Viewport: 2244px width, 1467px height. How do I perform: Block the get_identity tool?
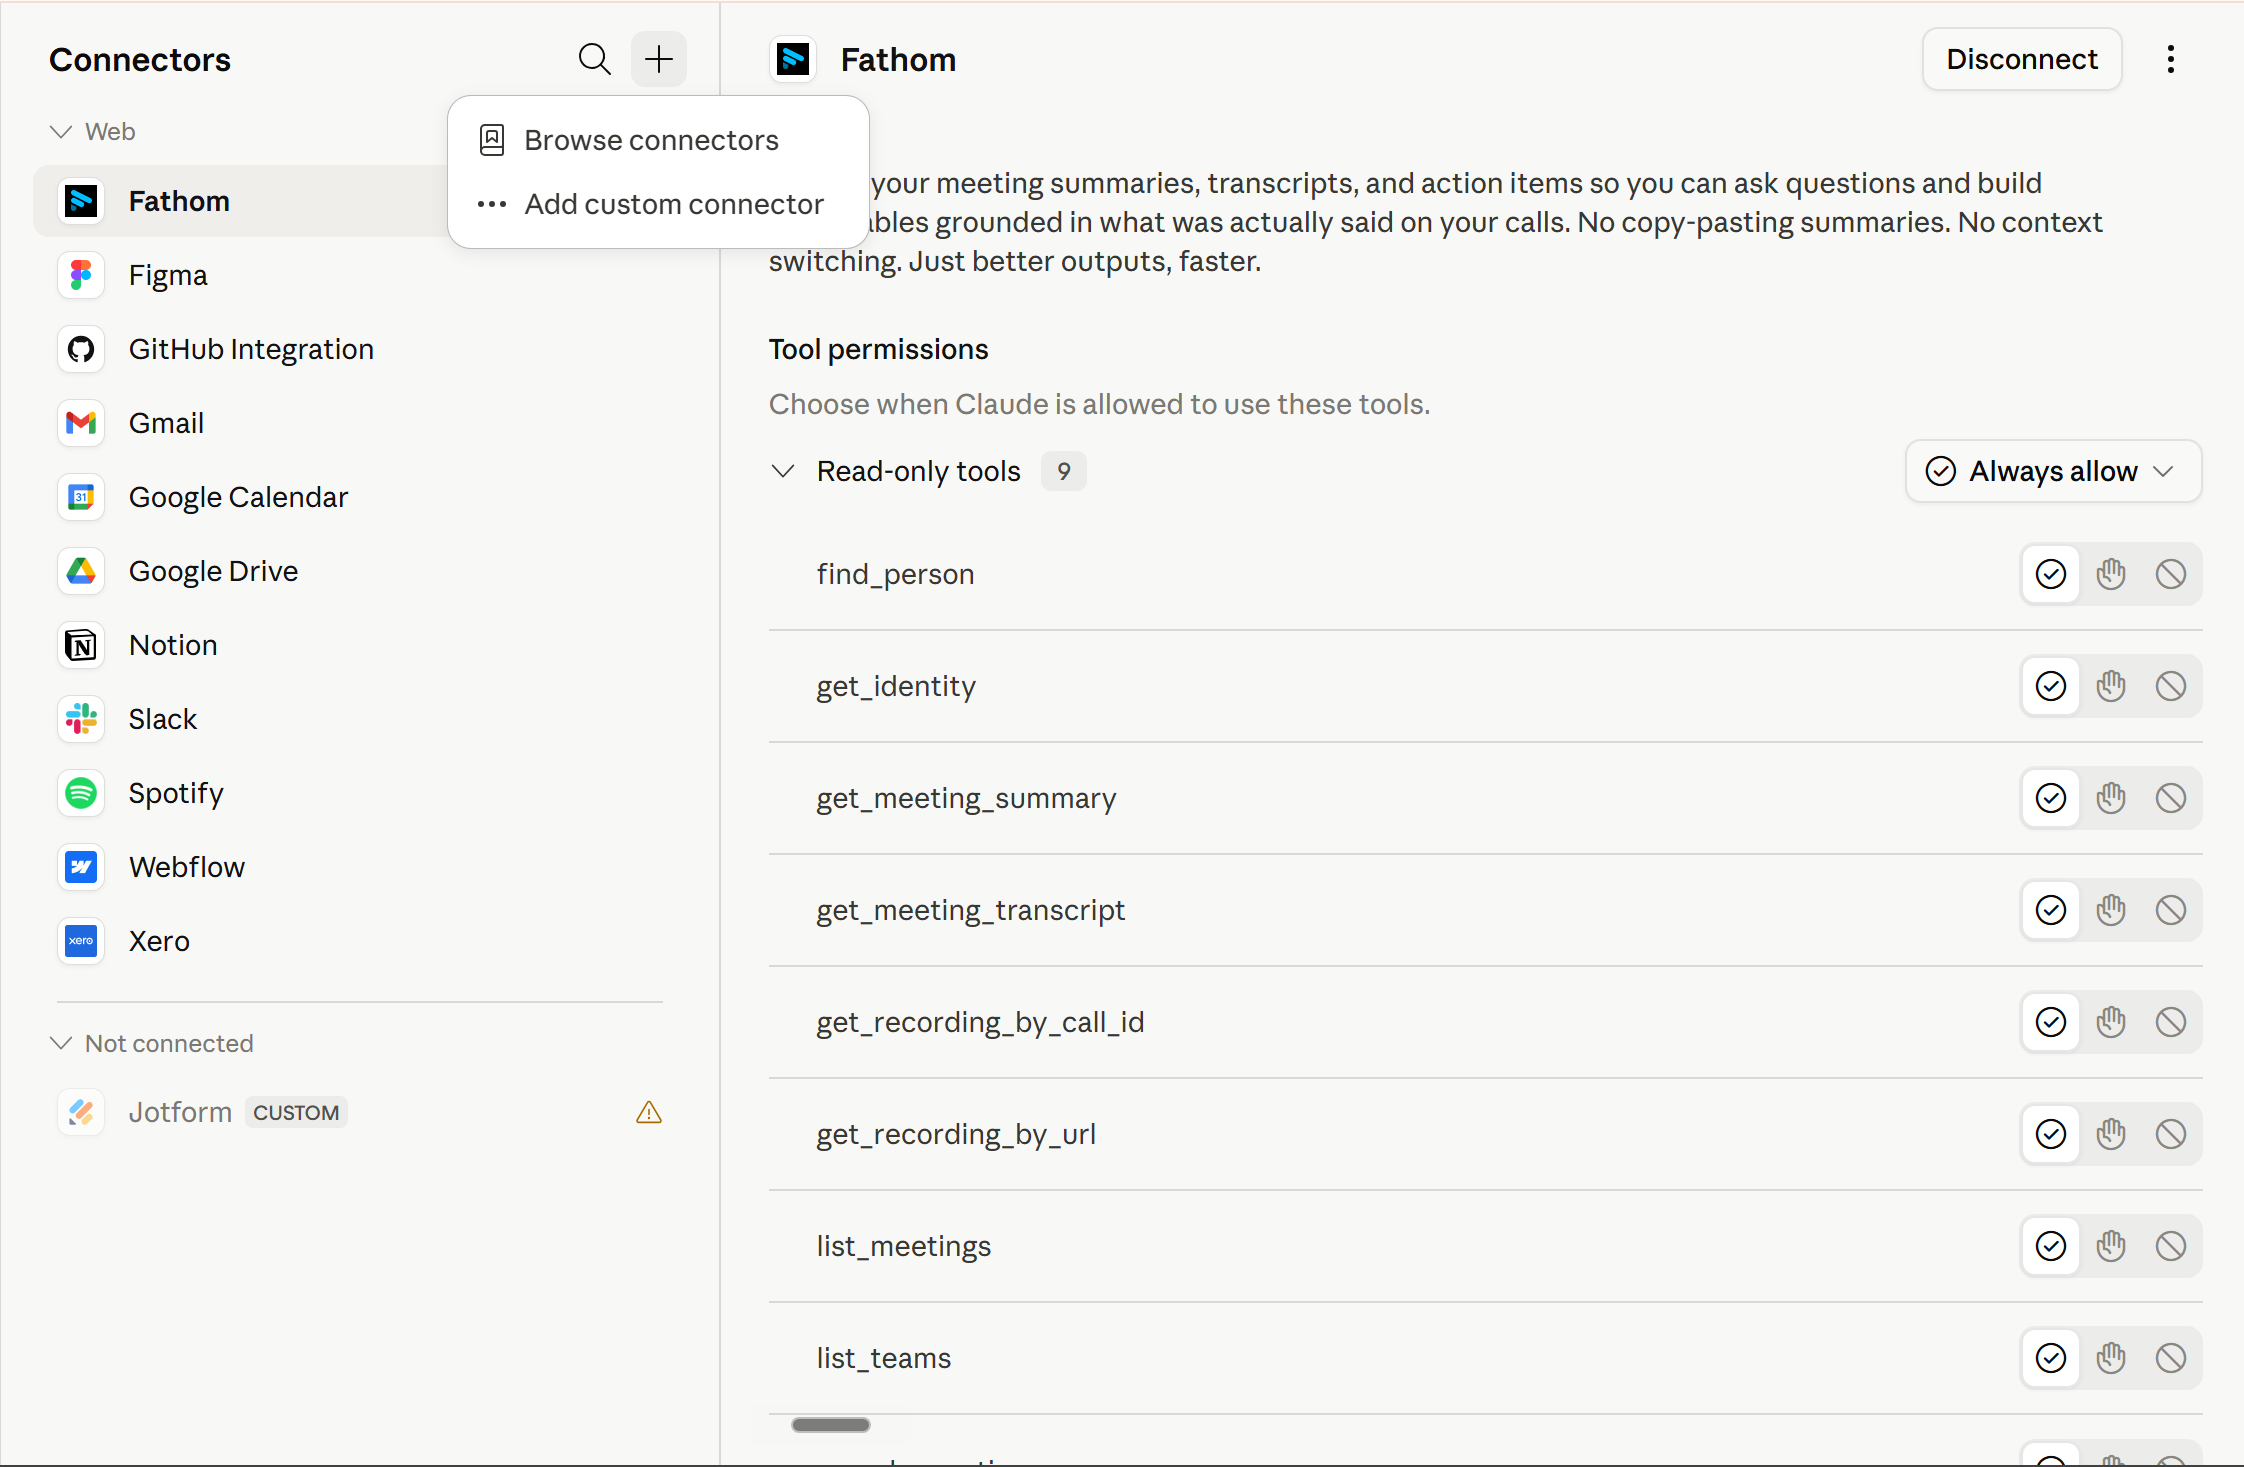(2171, 686)
